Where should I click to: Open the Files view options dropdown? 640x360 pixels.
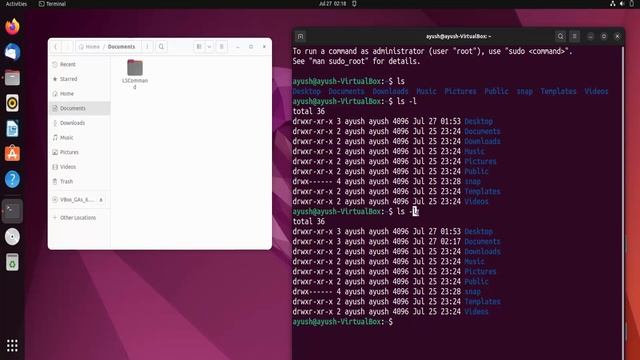click(209, 47)
